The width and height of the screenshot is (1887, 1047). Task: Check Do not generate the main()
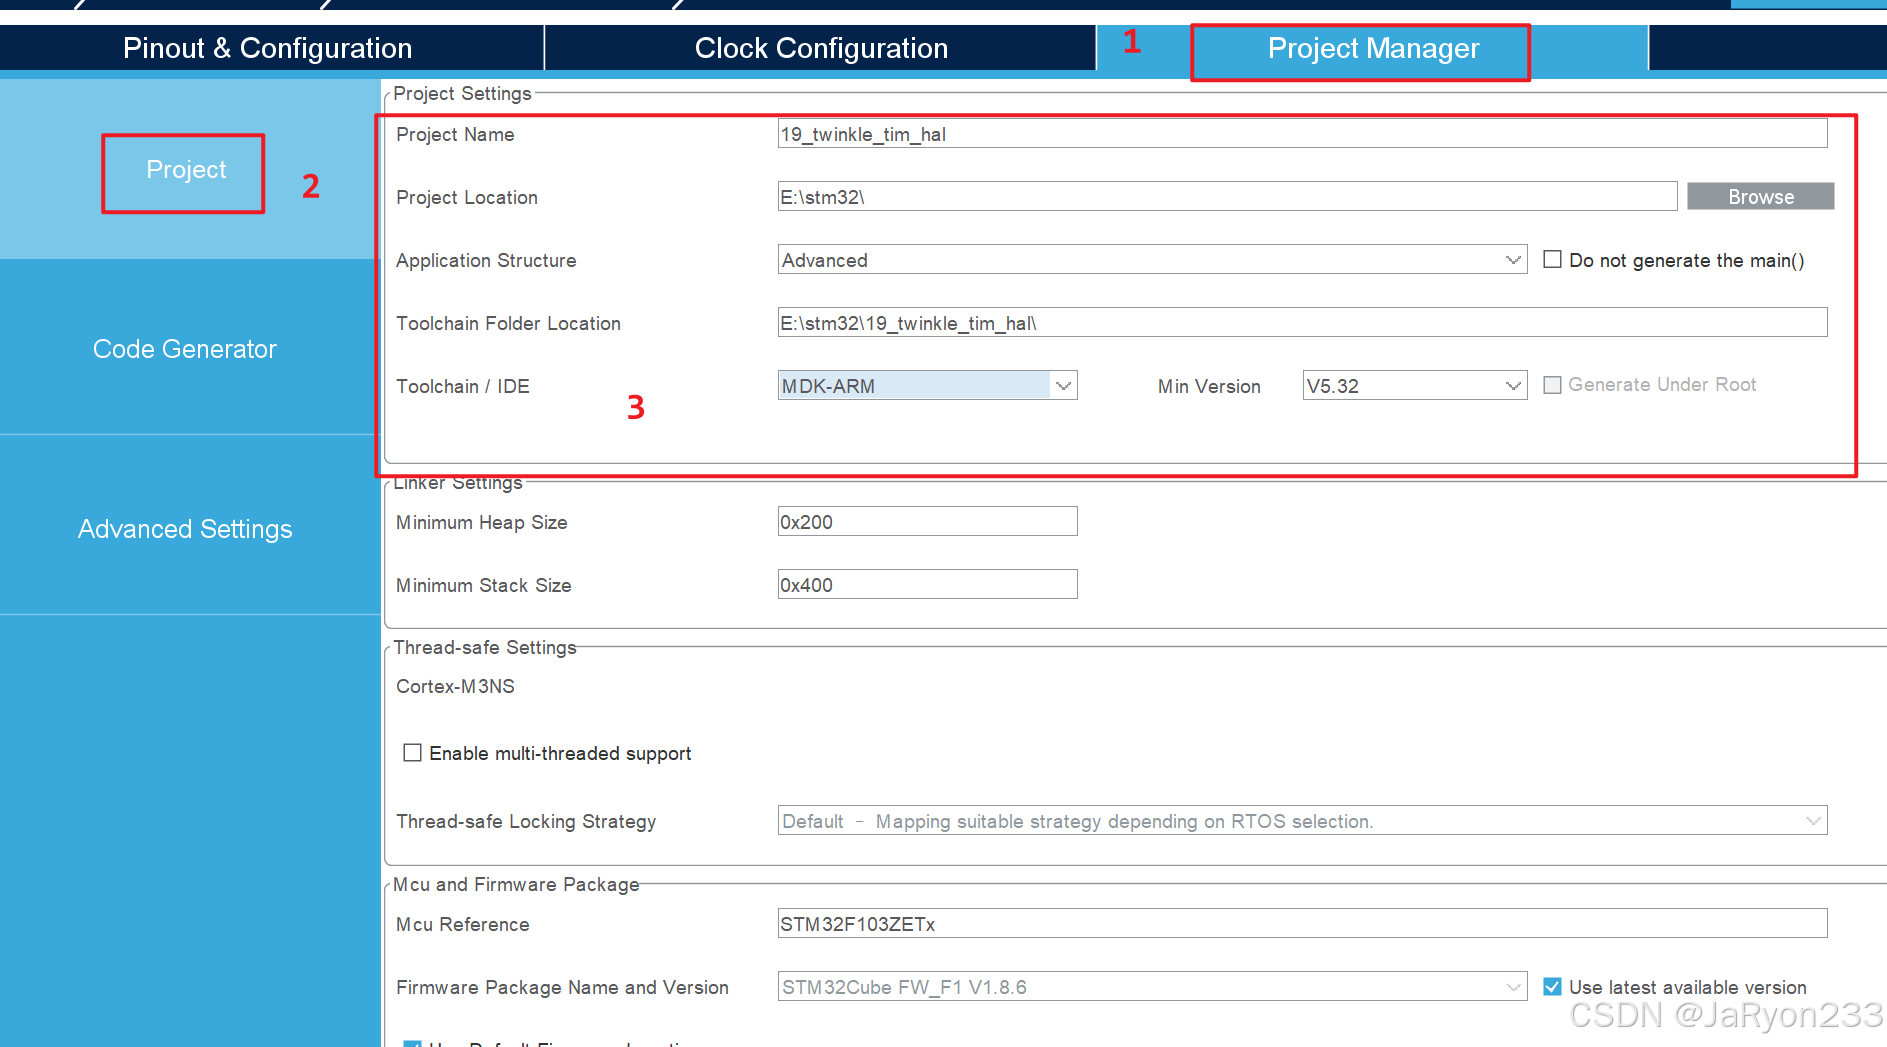click(x=1552, y=260)
